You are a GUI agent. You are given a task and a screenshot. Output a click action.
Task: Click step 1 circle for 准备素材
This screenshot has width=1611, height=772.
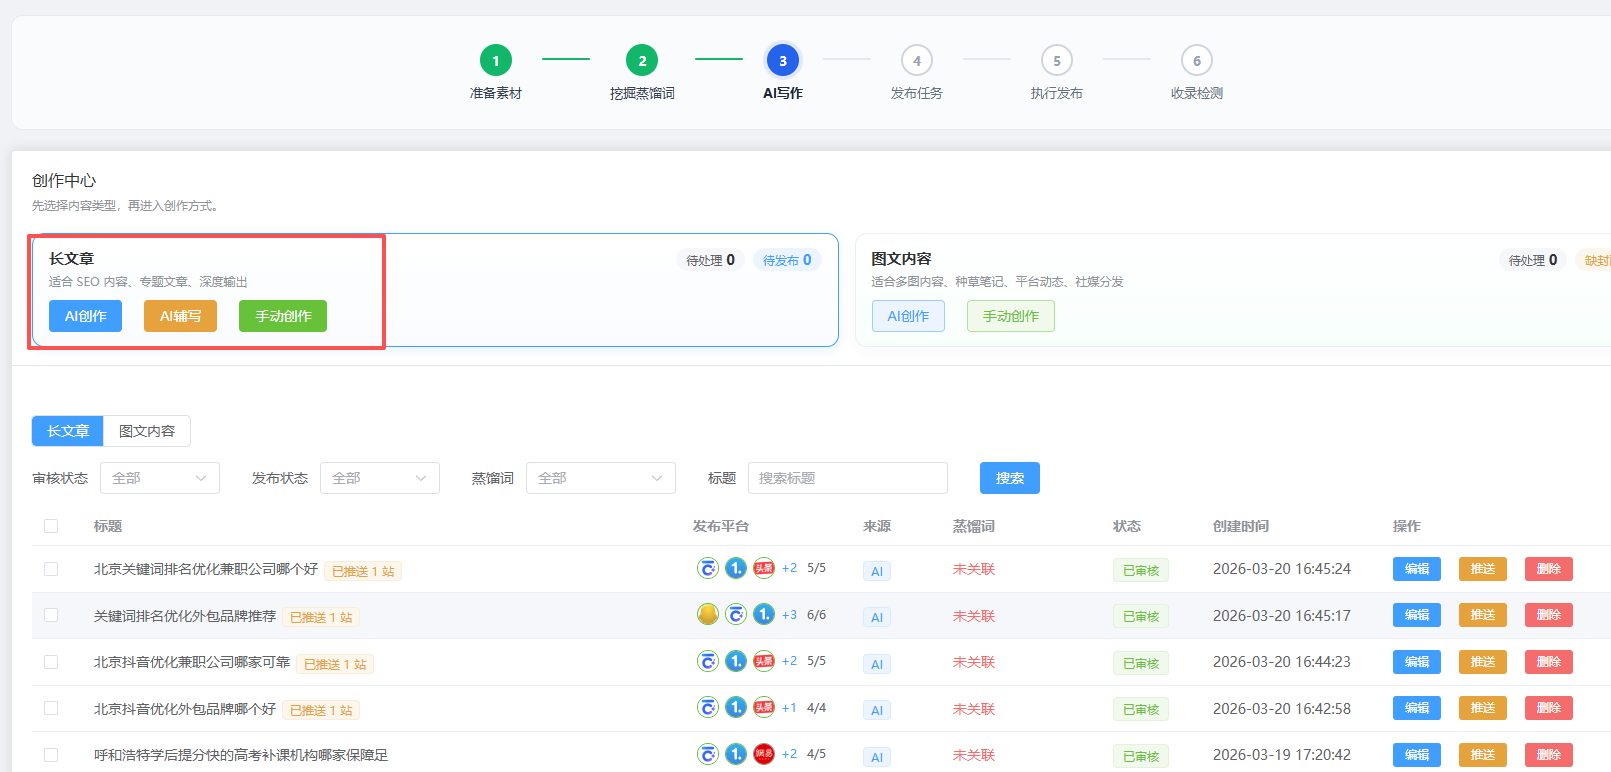click(496, 60)
